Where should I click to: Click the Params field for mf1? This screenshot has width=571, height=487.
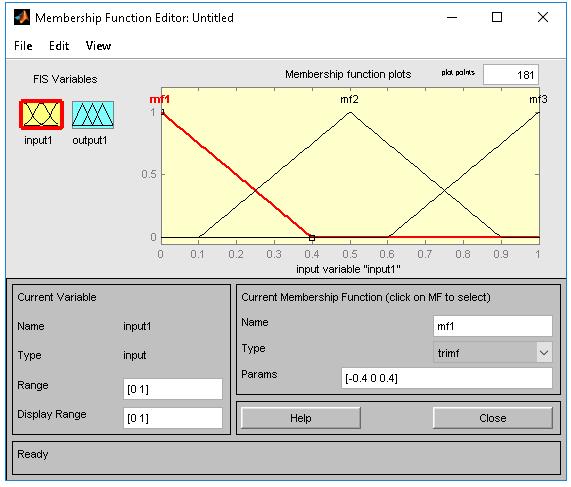point(447,378)
